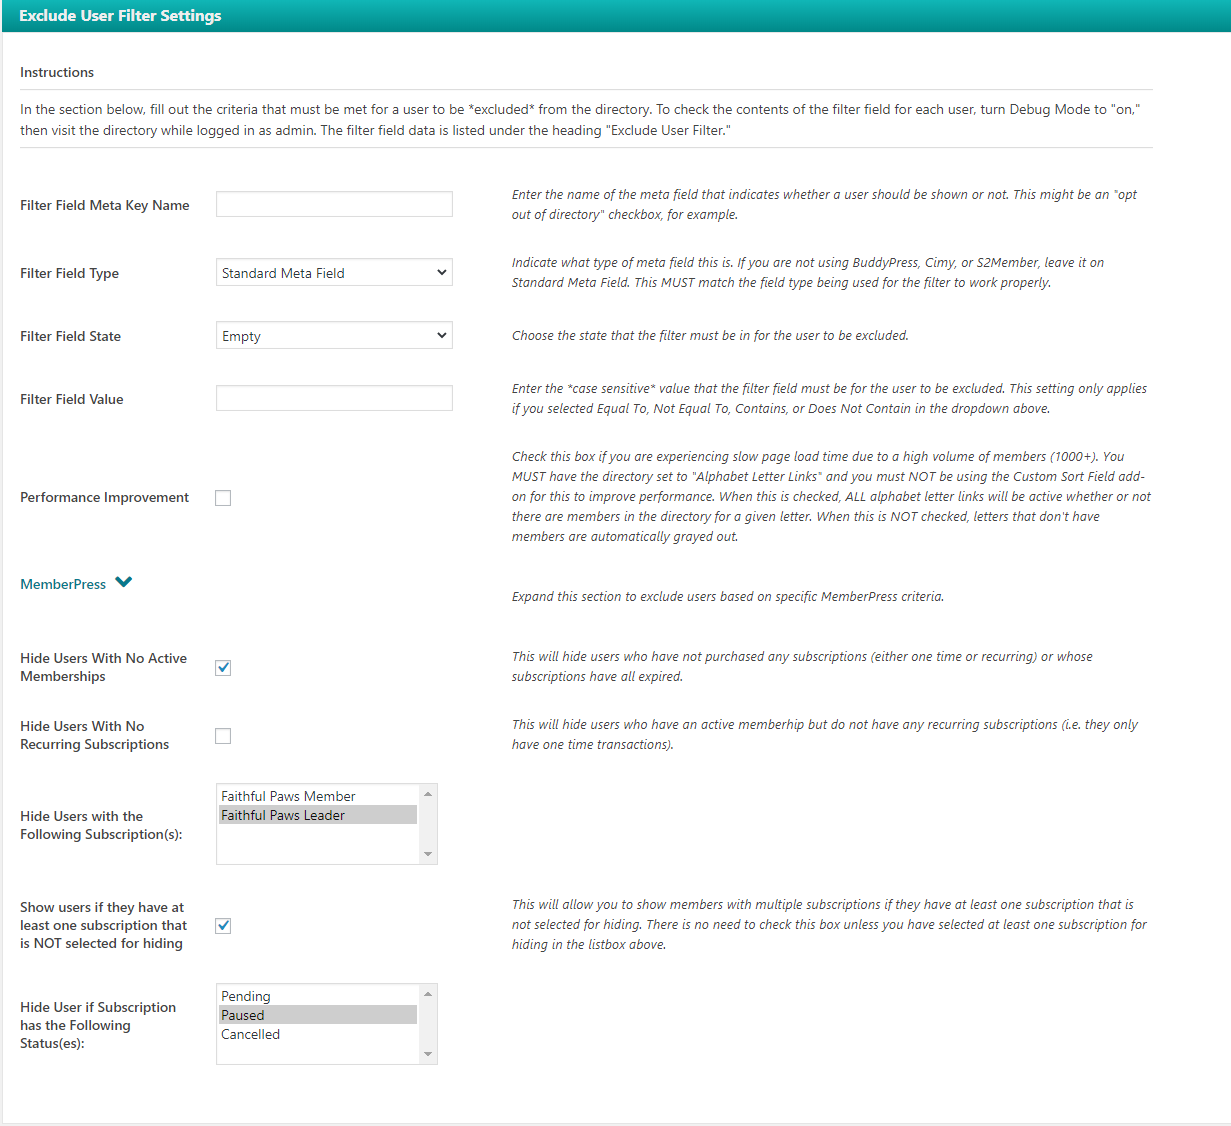Uncheck Hide Users With No Active Memberships

tap(223, 668)
